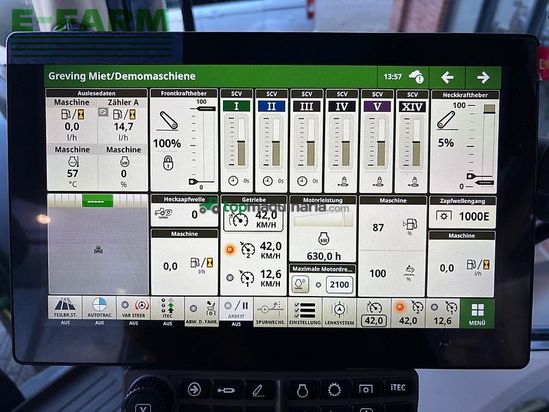The height and width of the screenshot is (412, 549).
Task: Tap the engine rpm icon button
Action: (x=300, y=284)
